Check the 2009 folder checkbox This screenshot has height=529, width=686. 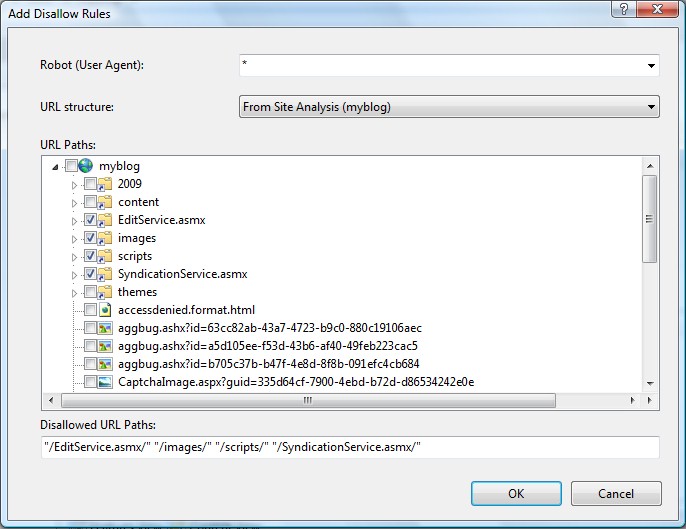point(90,184)
